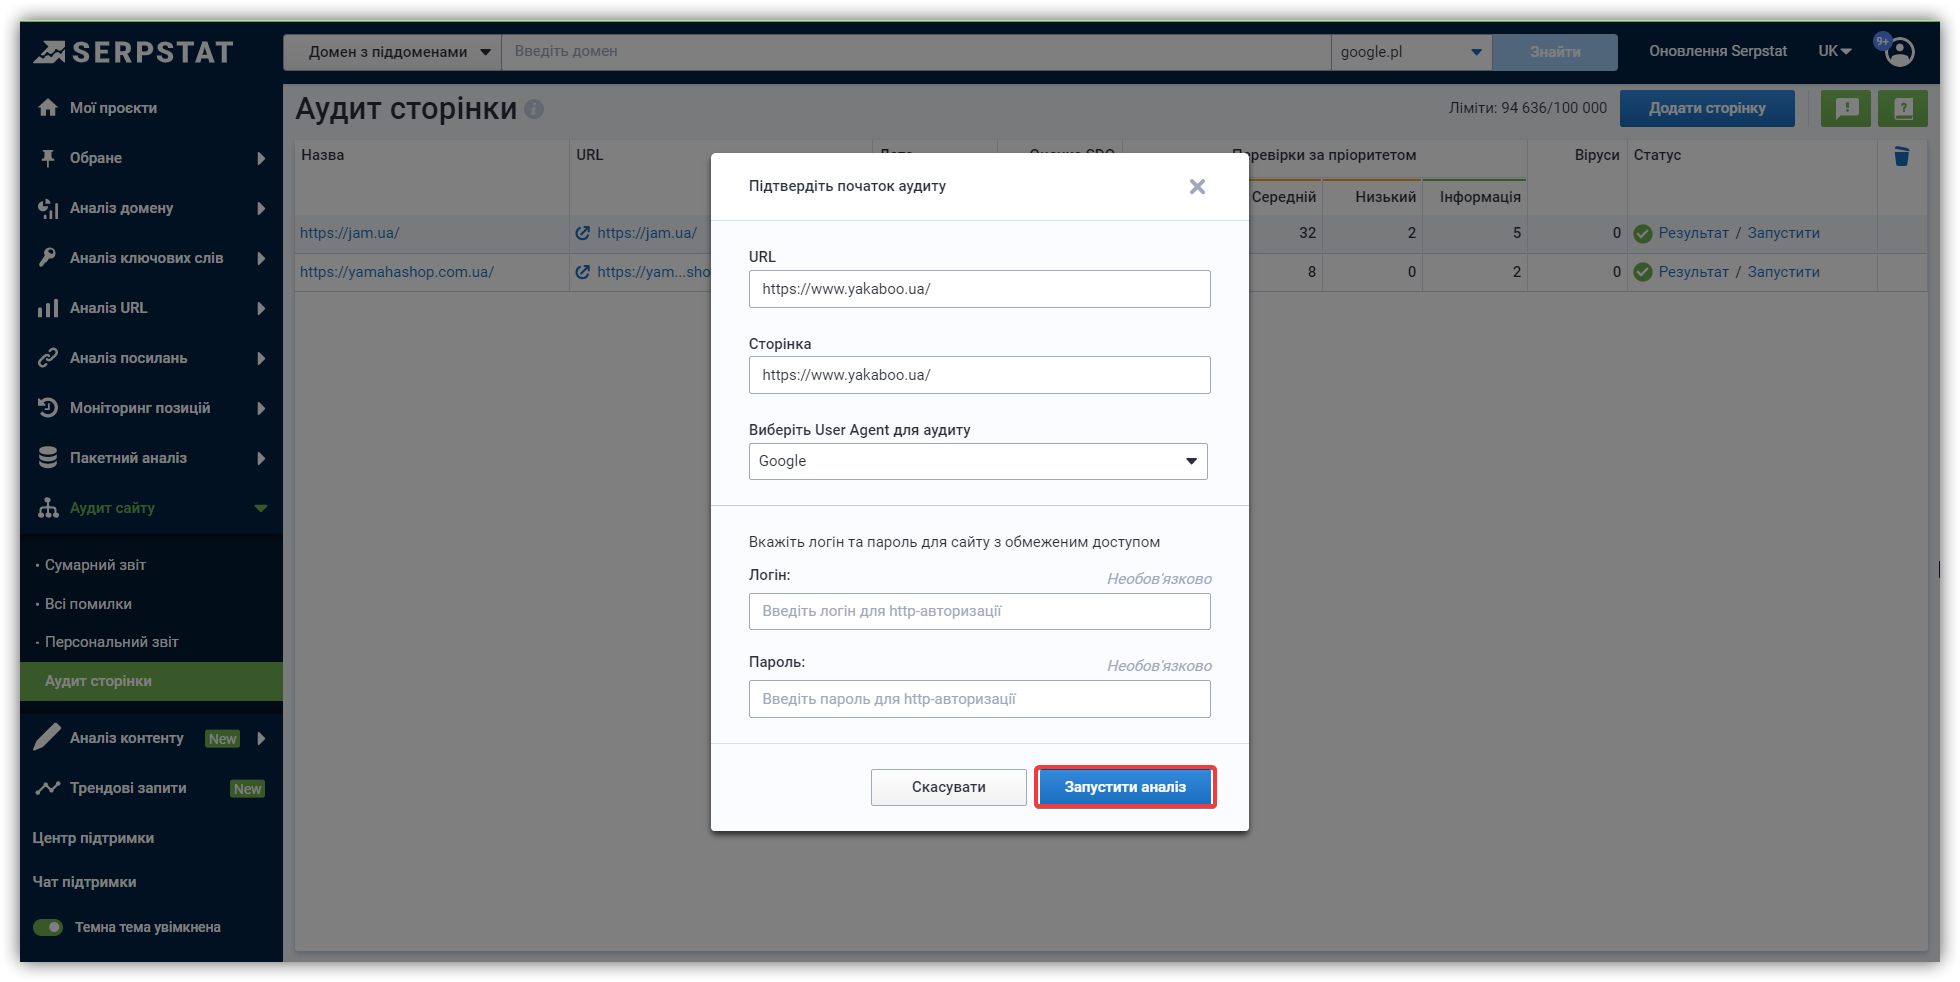Open Оновлення Serpstat link
1960x982 pixels.
[x=1718, y=51]
